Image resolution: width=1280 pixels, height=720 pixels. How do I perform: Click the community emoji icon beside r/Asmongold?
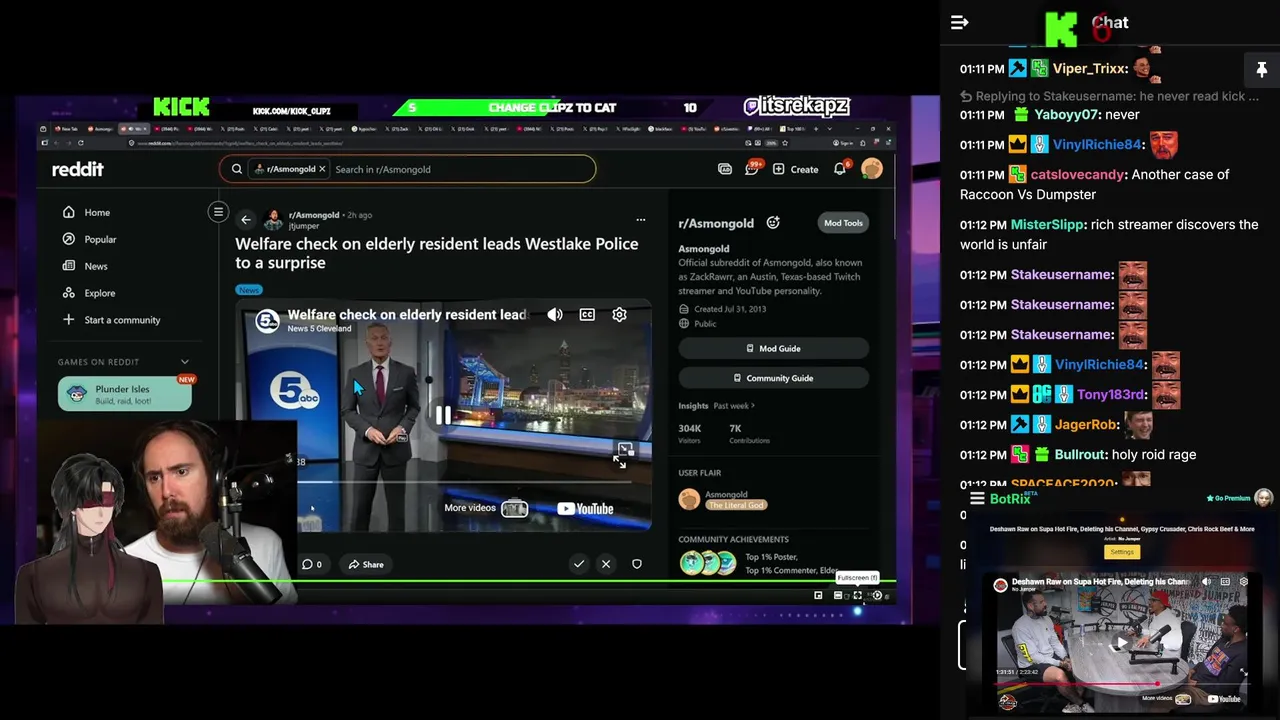(772, 223)
